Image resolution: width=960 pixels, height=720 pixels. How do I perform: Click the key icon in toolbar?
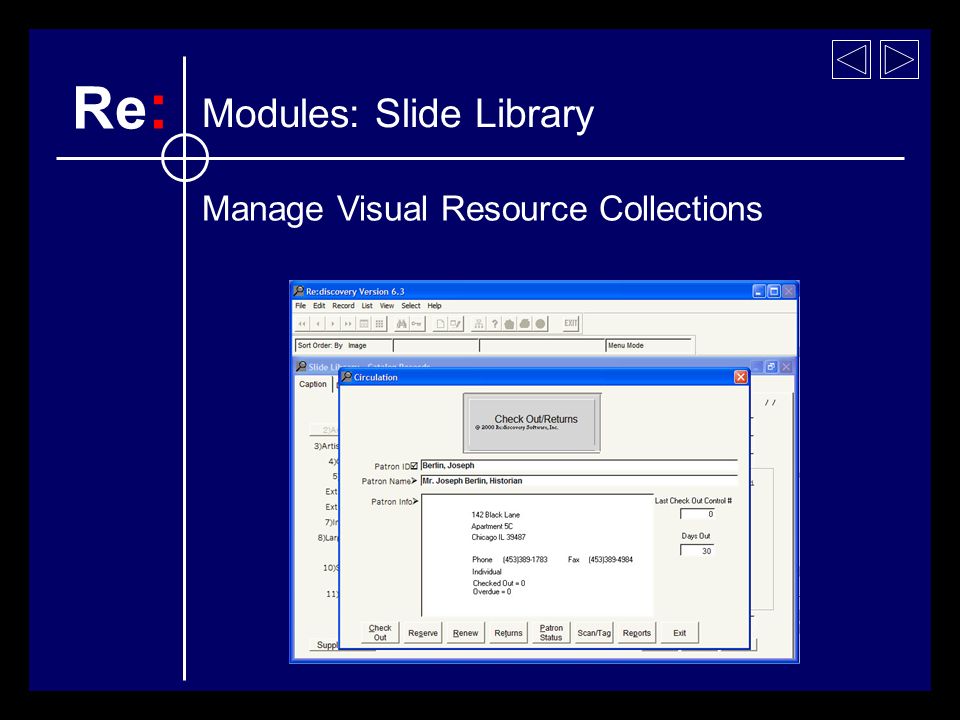tap(417, 324)
